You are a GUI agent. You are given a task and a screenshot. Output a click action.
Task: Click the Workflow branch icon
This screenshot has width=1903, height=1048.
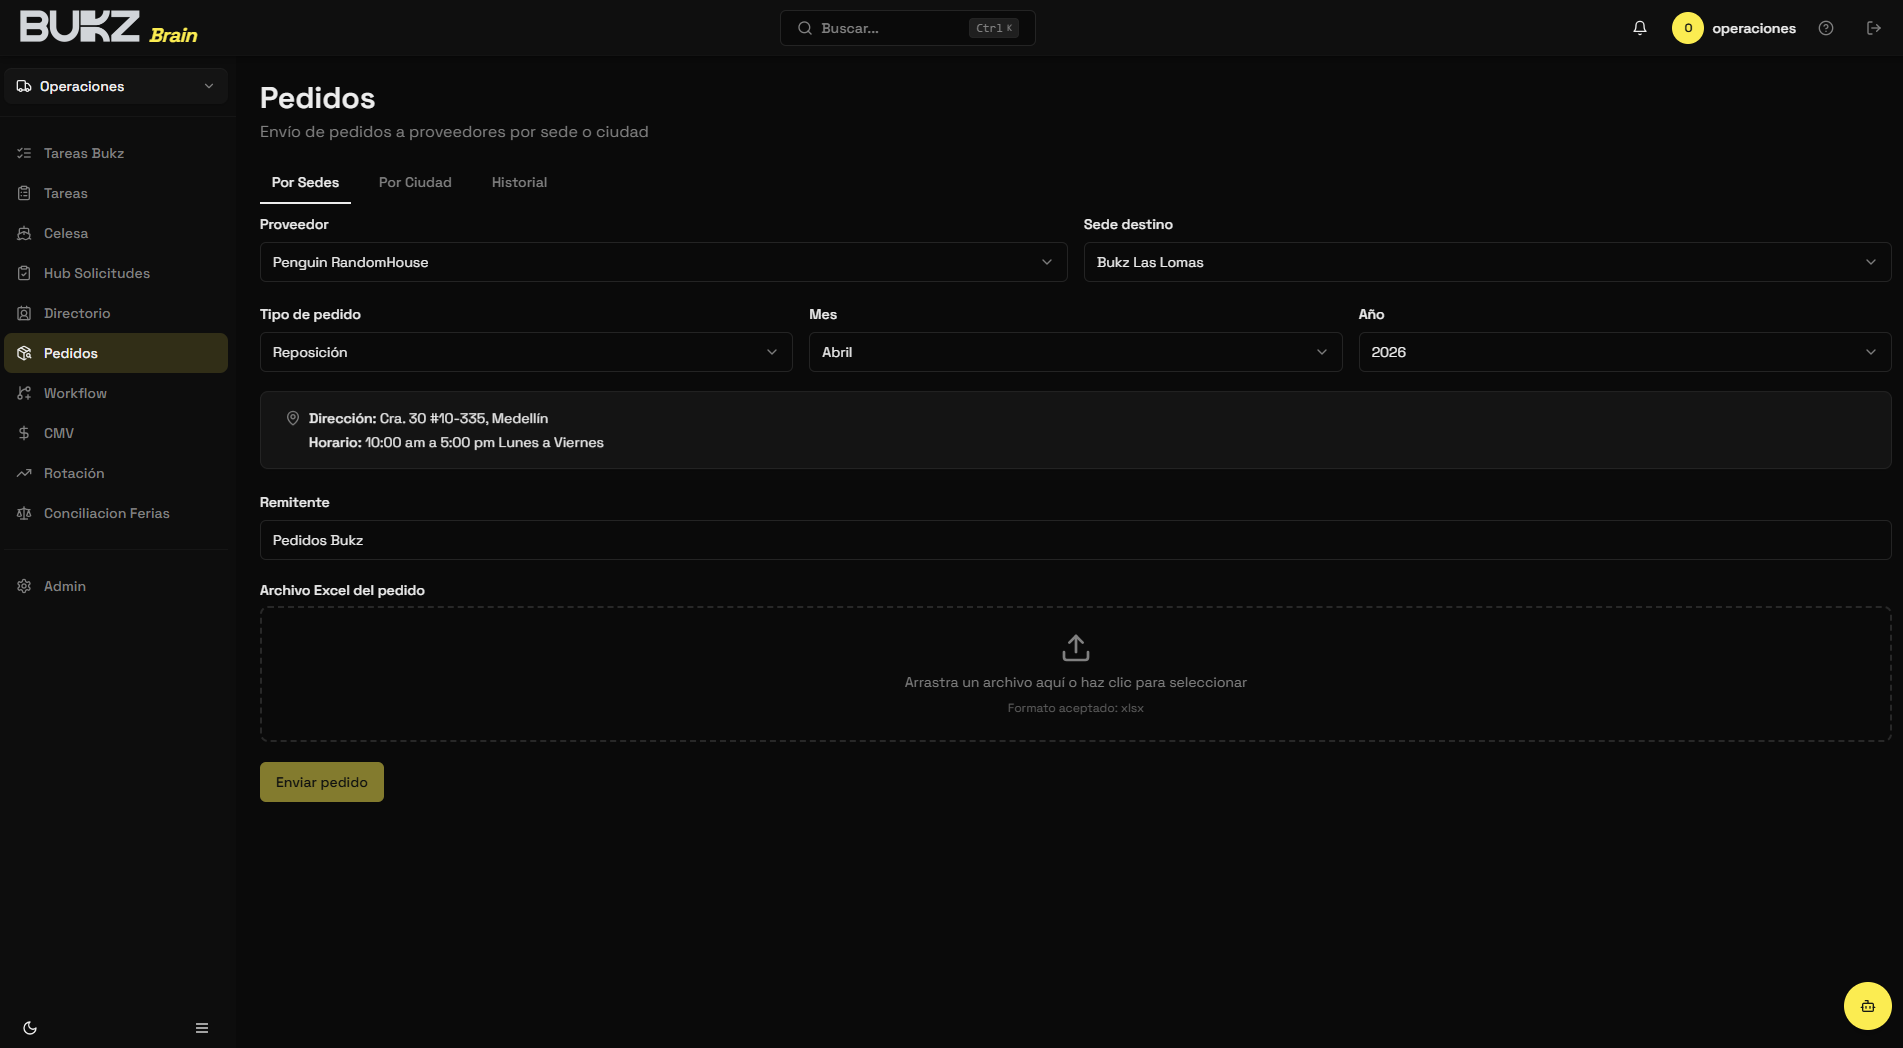[24, 393]
